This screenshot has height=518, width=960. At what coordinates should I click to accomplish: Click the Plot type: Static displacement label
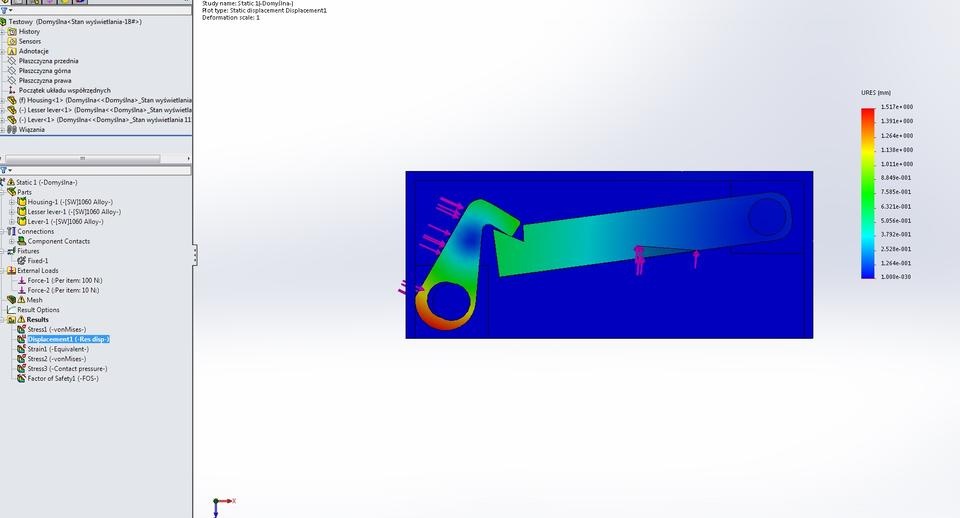point(264,10)
